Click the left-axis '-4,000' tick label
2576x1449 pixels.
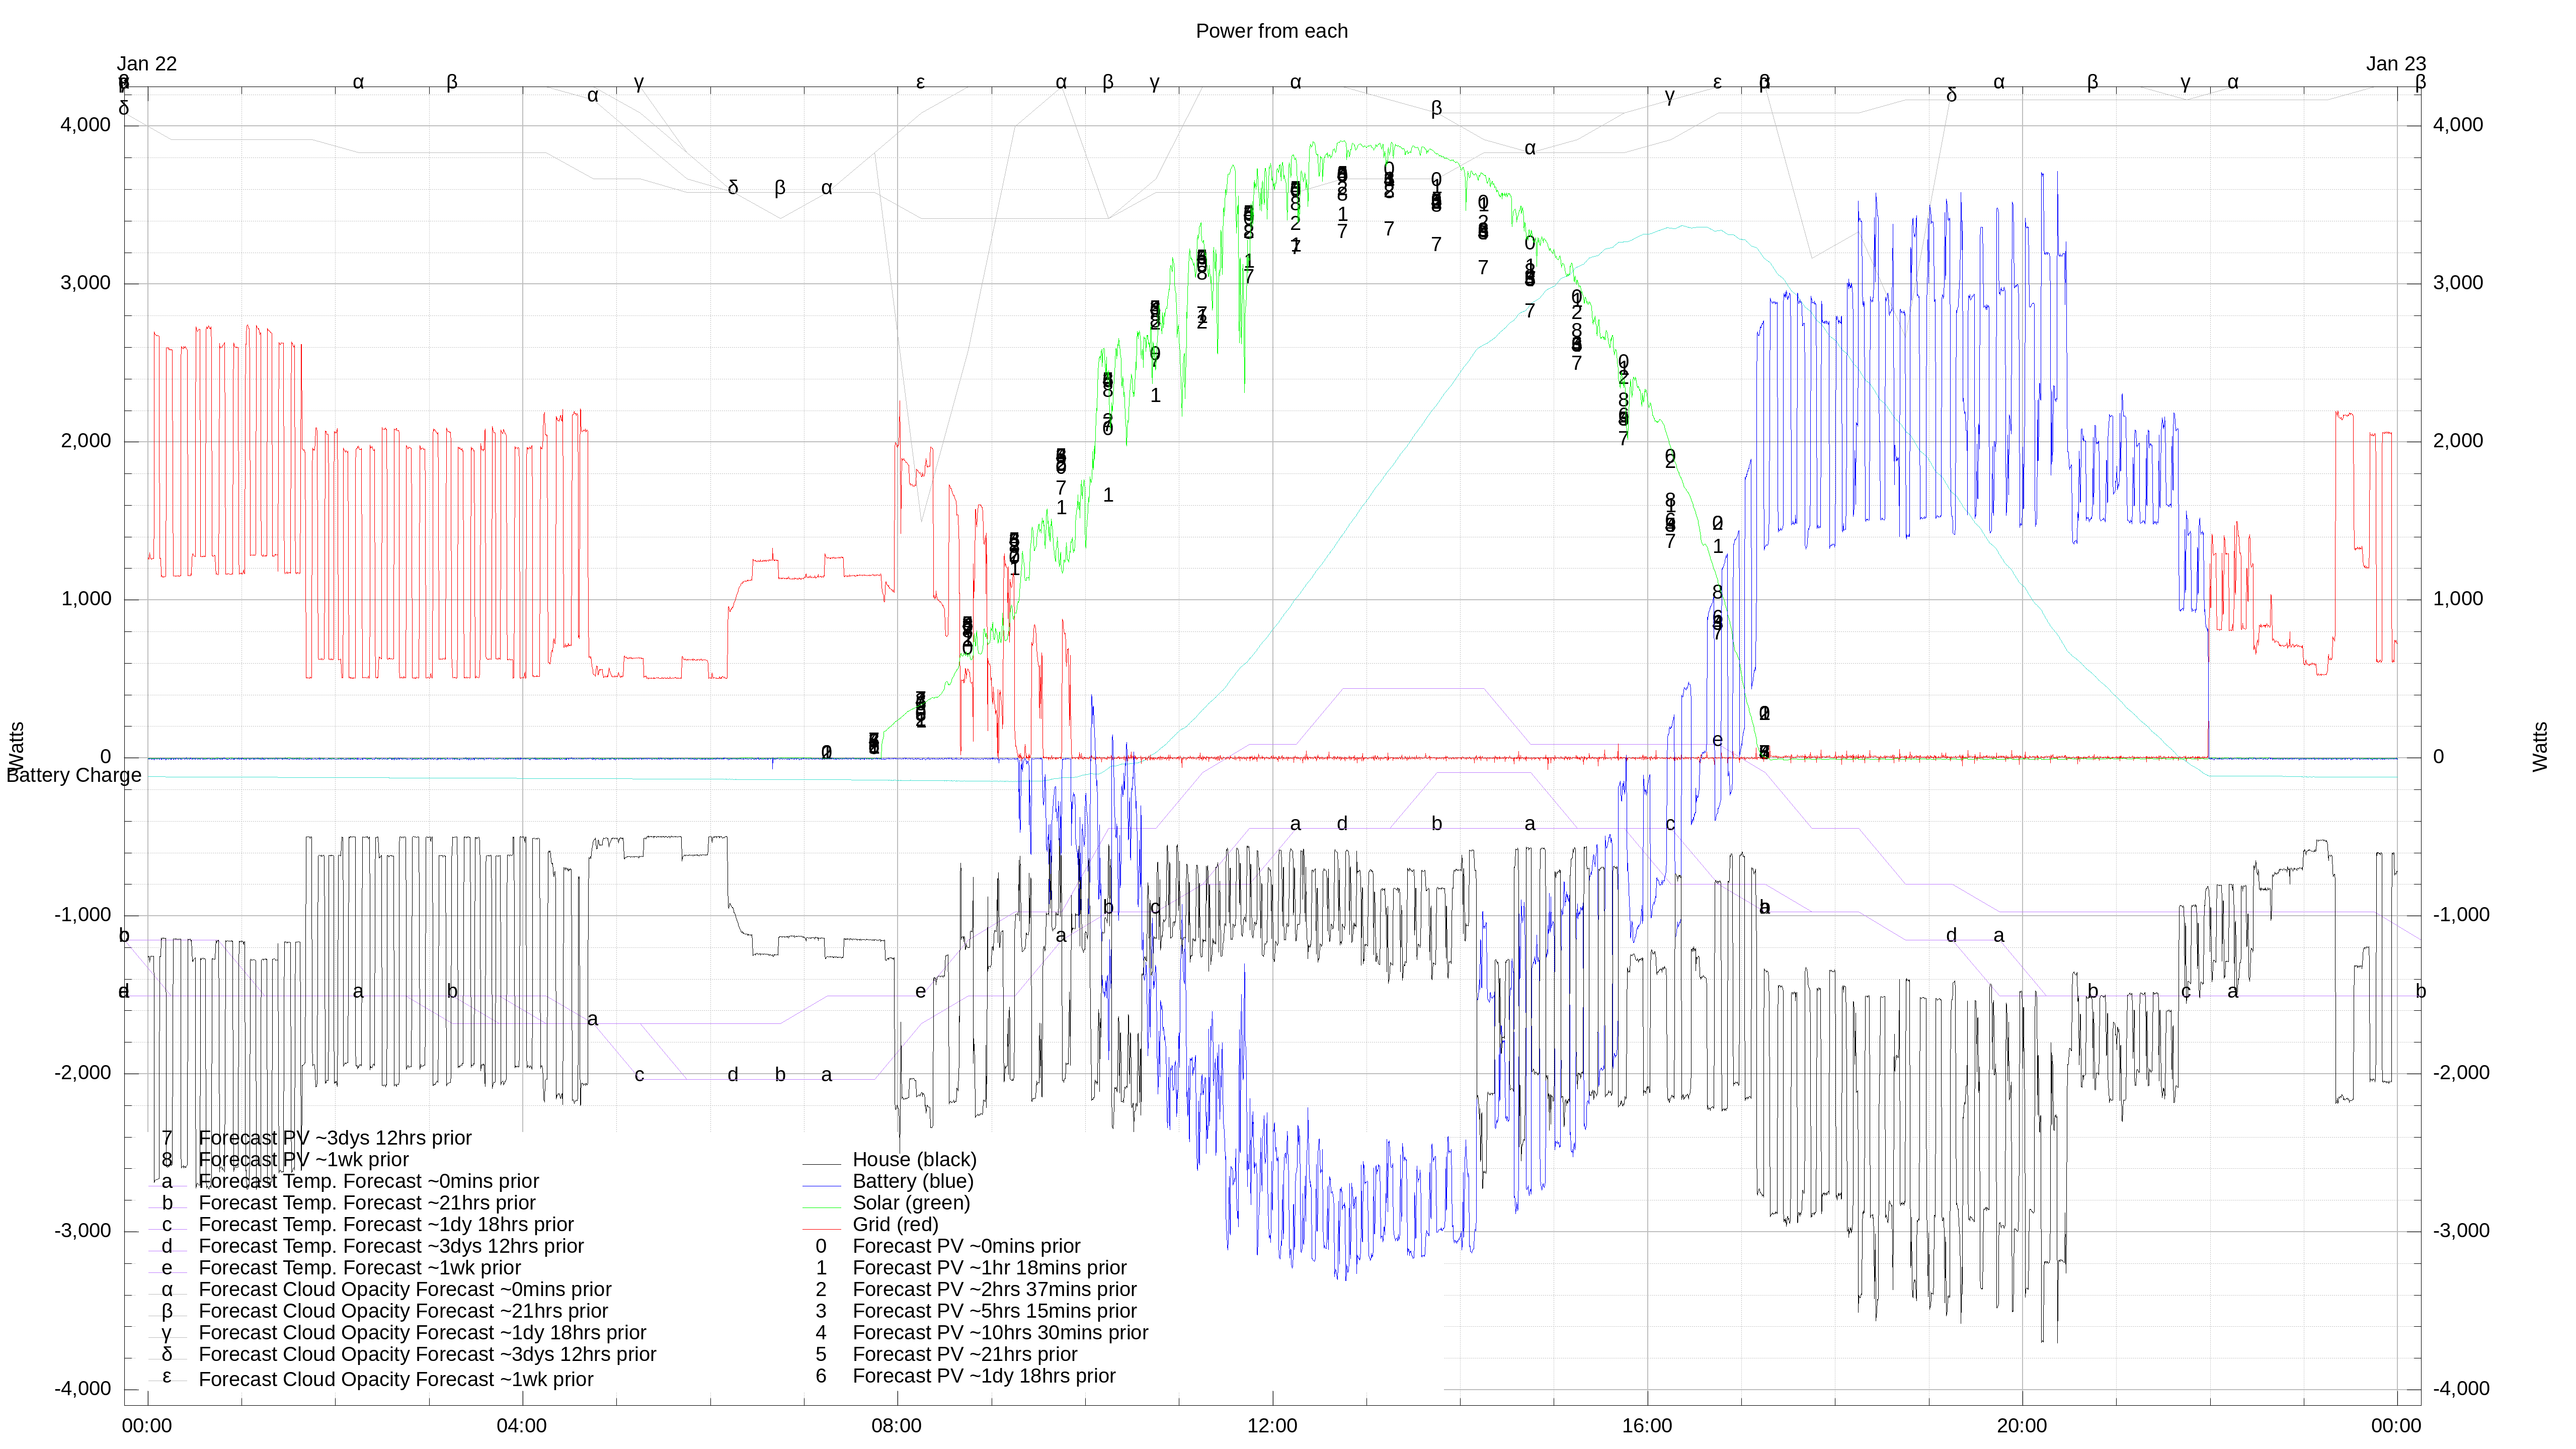pyautogui.click(x=82, y=1389)
